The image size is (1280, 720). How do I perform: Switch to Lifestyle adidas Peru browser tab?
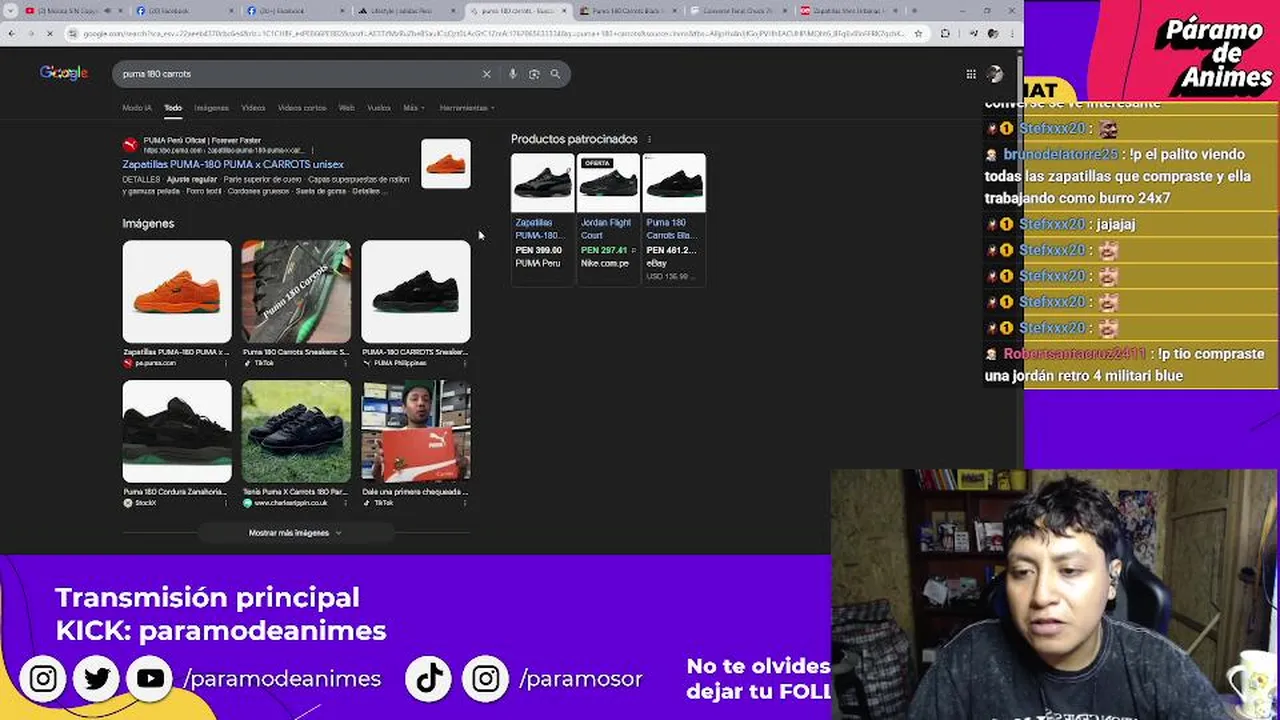coord(409,11)
